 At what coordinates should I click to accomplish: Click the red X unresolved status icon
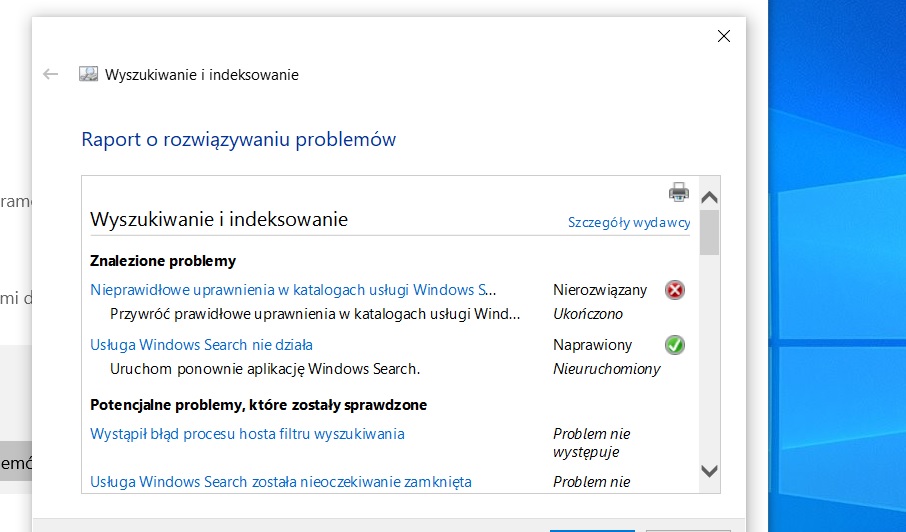674,290
